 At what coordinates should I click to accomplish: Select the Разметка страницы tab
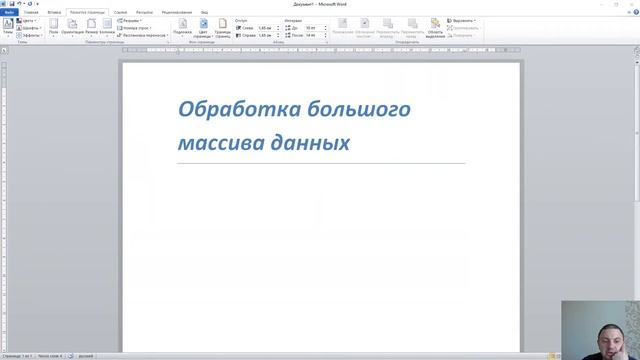[x=87, y=12]
